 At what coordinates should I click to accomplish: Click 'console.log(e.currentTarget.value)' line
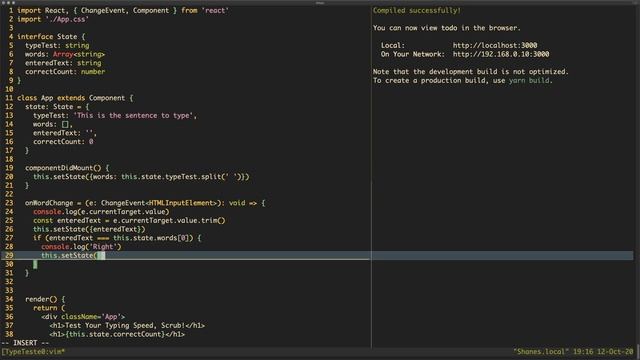pos(101,212)
